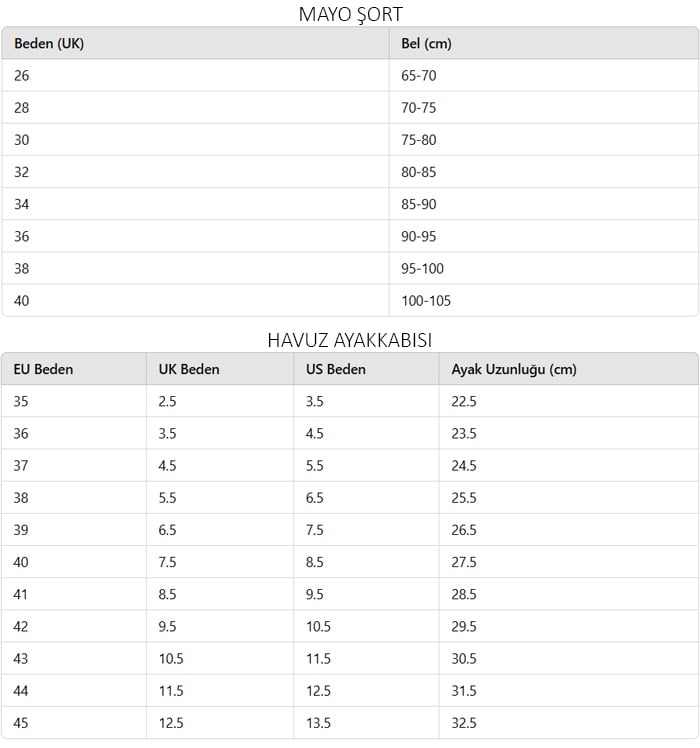Click the 90-95 waist range cell
Viewport: 700px width, 748px height.
(x=419, y=236)
